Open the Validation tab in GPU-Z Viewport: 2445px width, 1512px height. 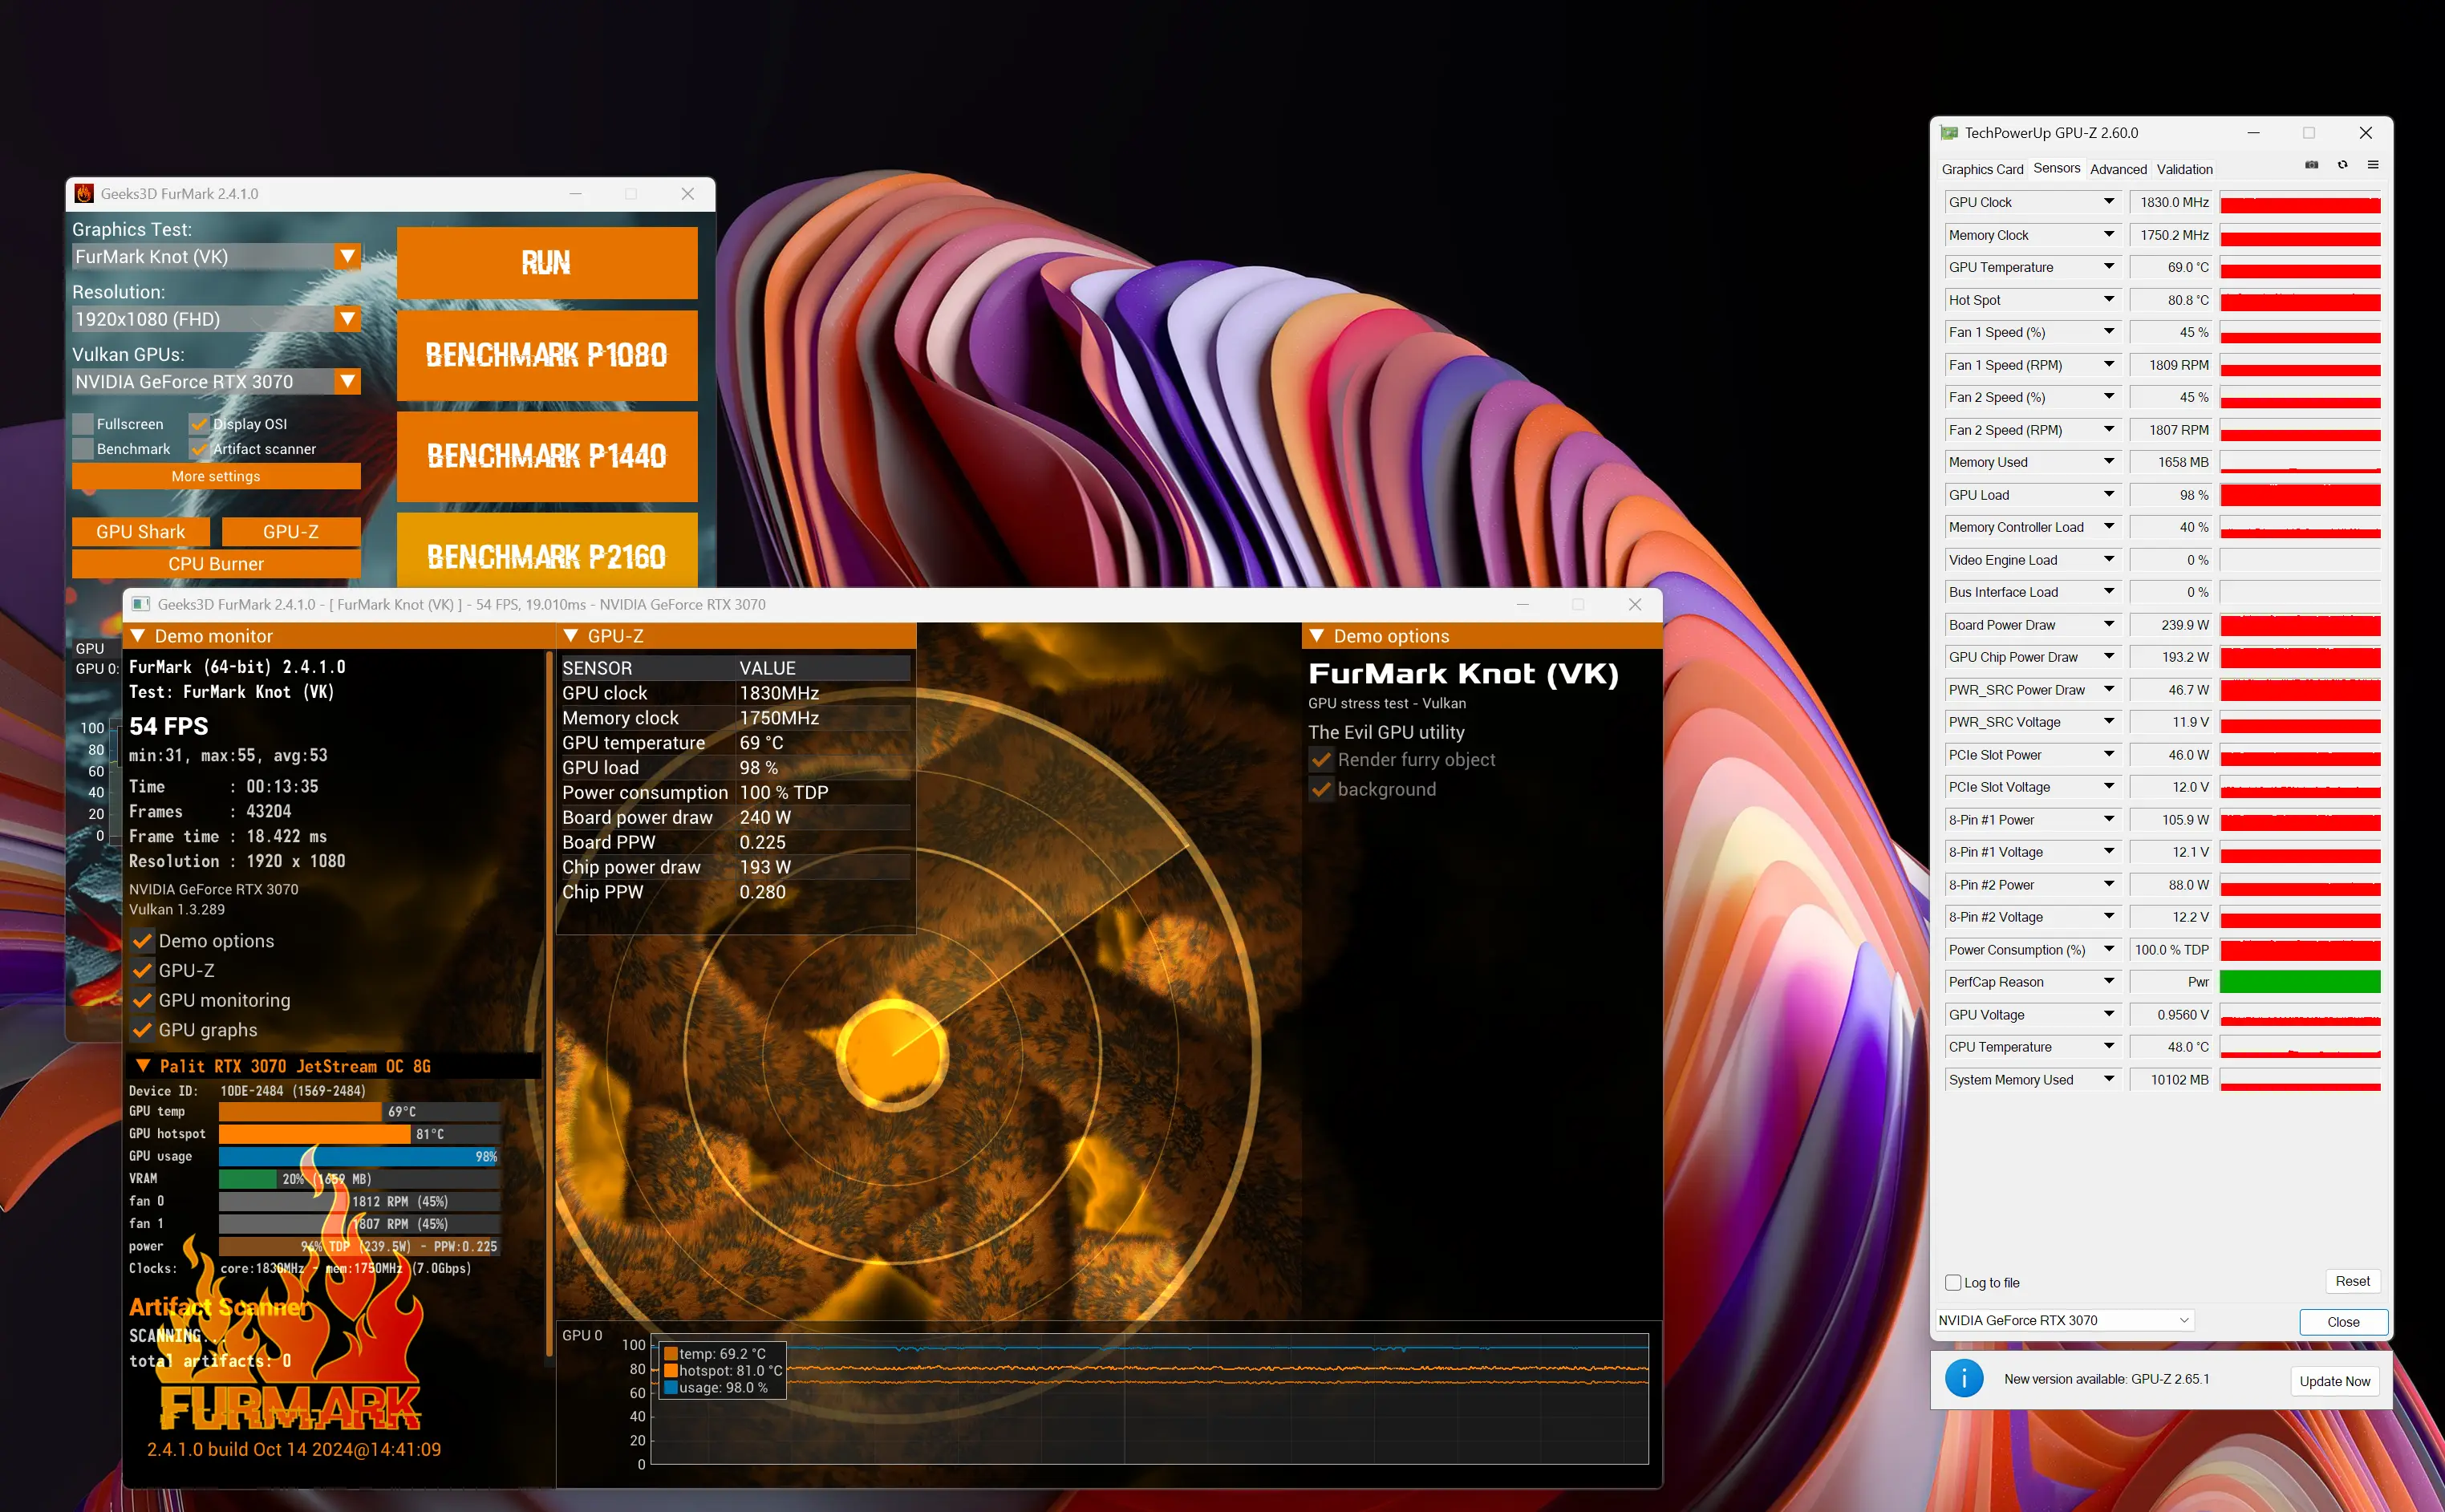2184,169
